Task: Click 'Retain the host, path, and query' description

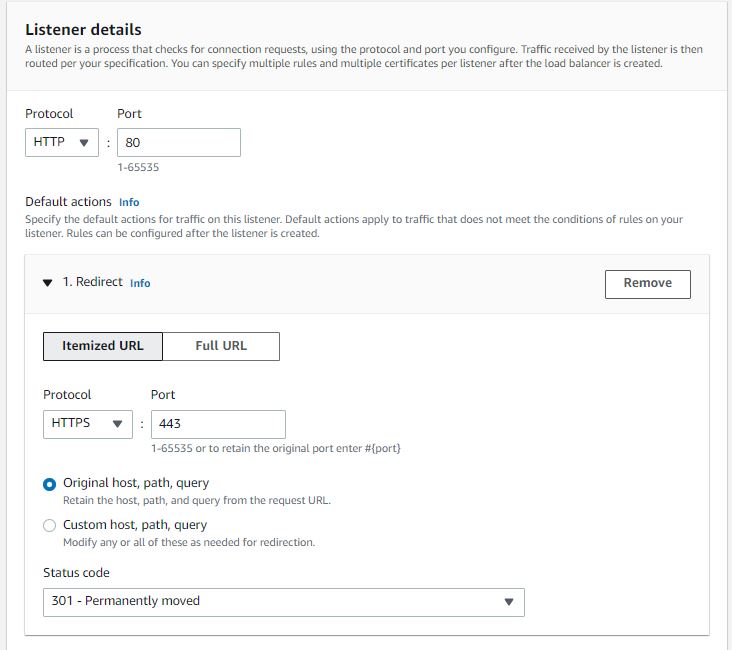Action: 197,500
